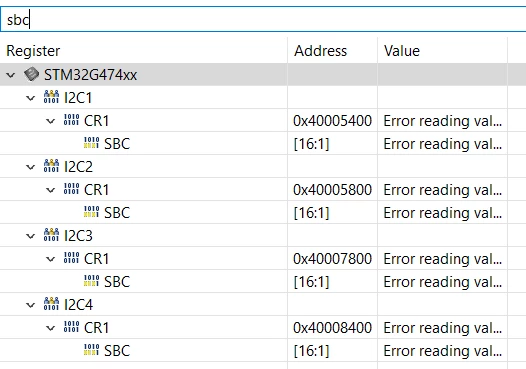Viewport: 526px width, 369px height.
Task: Collapse the STM32G474xx root node
Action: (x=11, y=75)
